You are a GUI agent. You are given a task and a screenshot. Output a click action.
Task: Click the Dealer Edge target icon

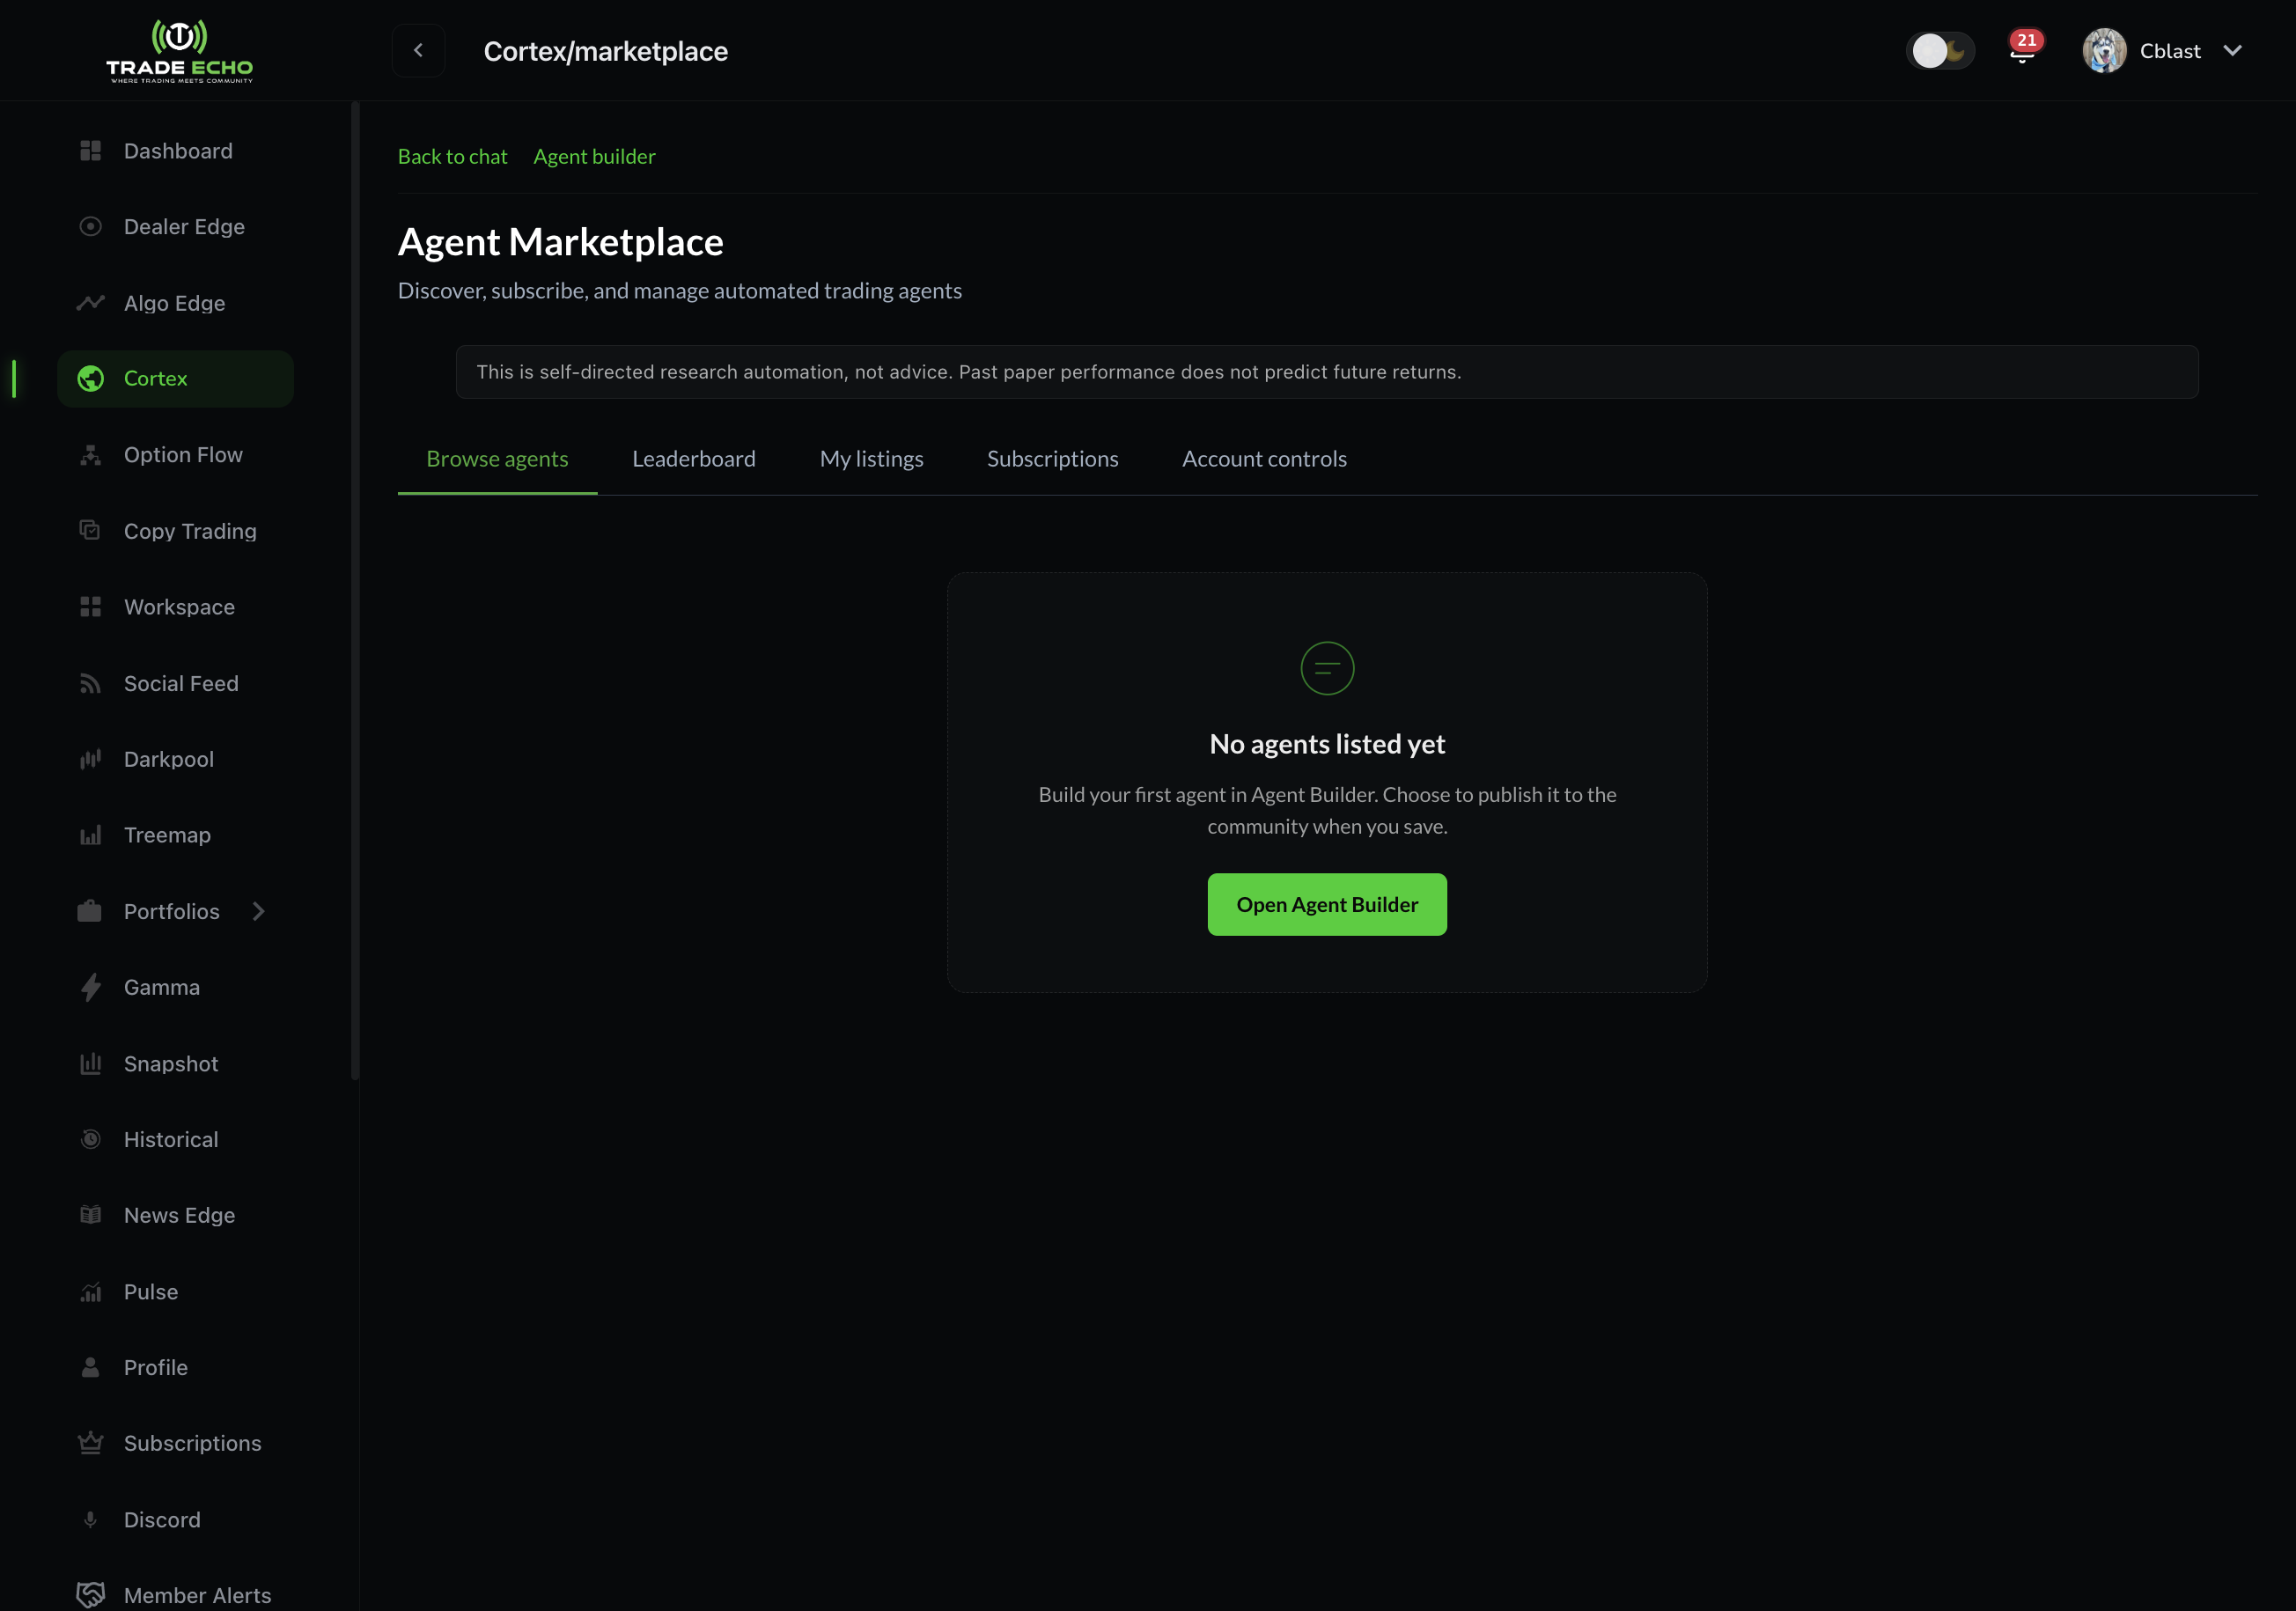point(90,227)
